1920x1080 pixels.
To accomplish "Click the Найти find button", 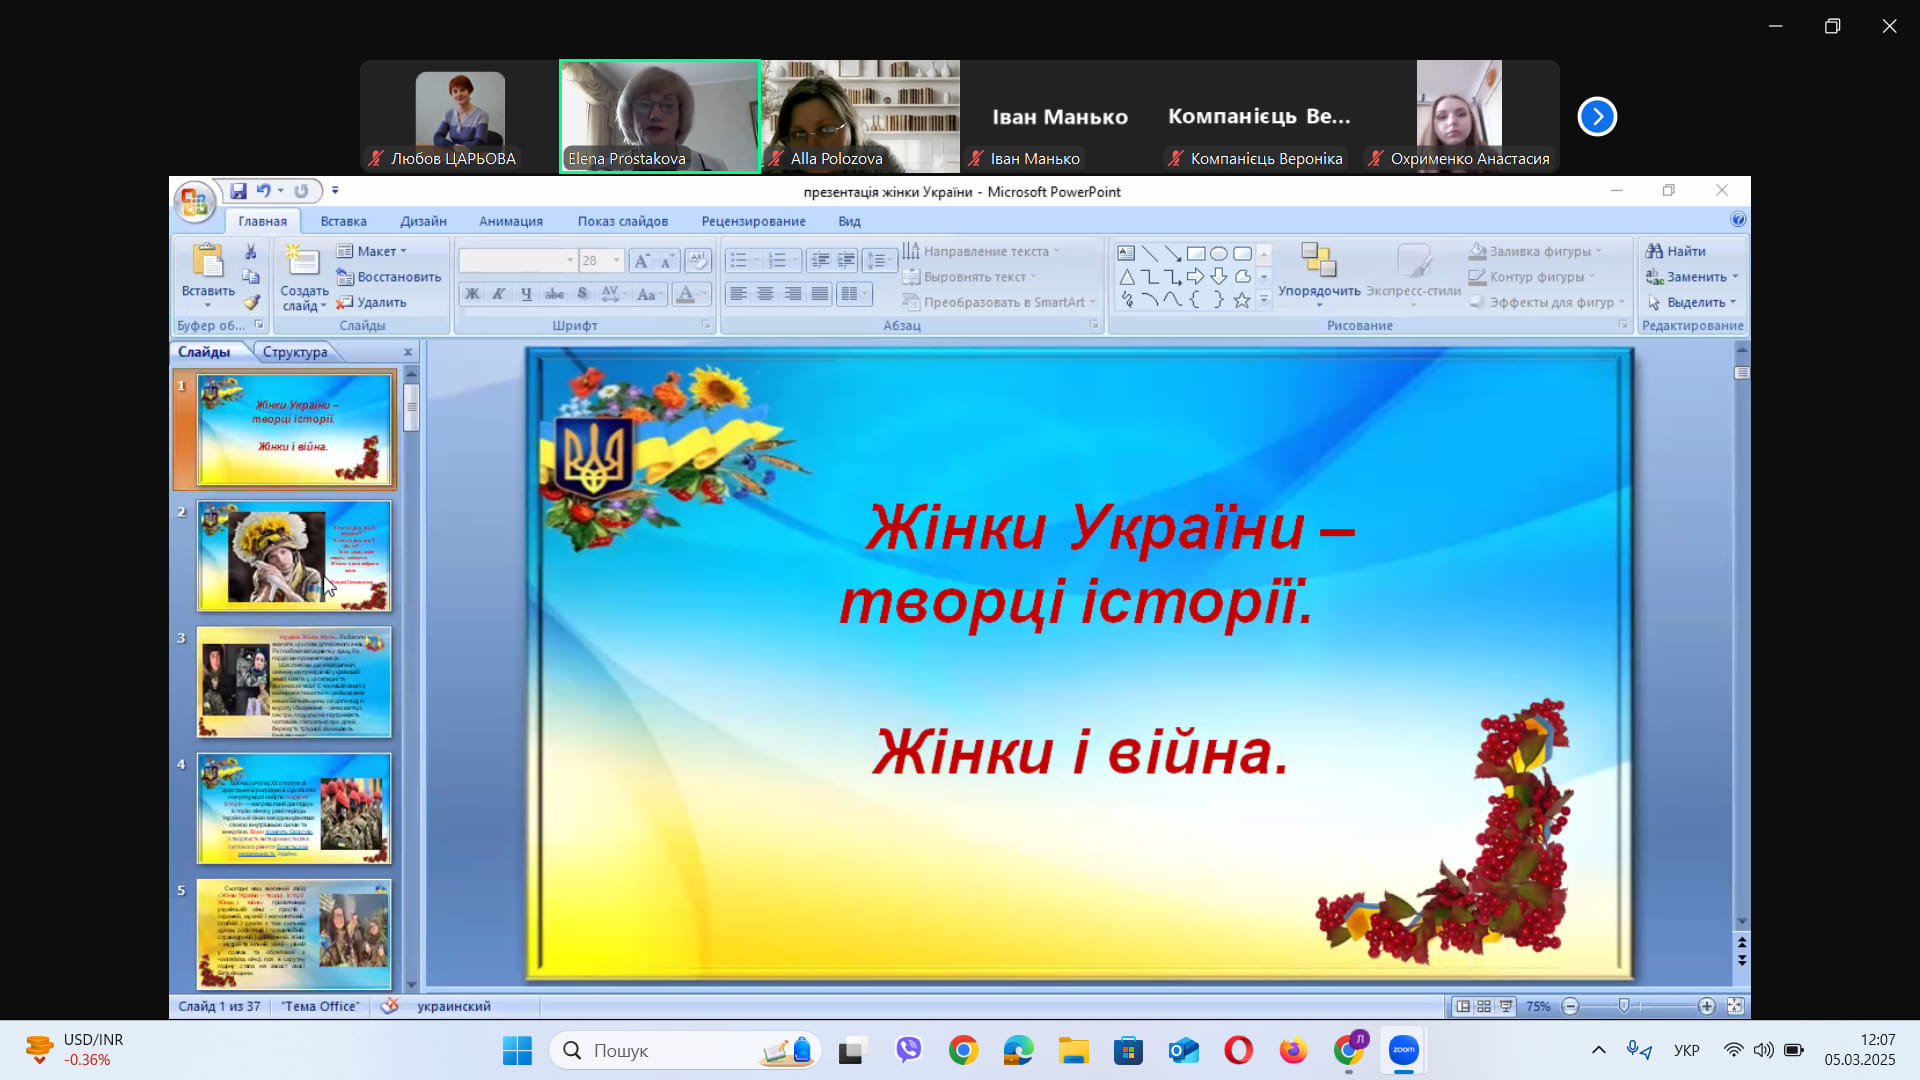I will coord(1677,251).
